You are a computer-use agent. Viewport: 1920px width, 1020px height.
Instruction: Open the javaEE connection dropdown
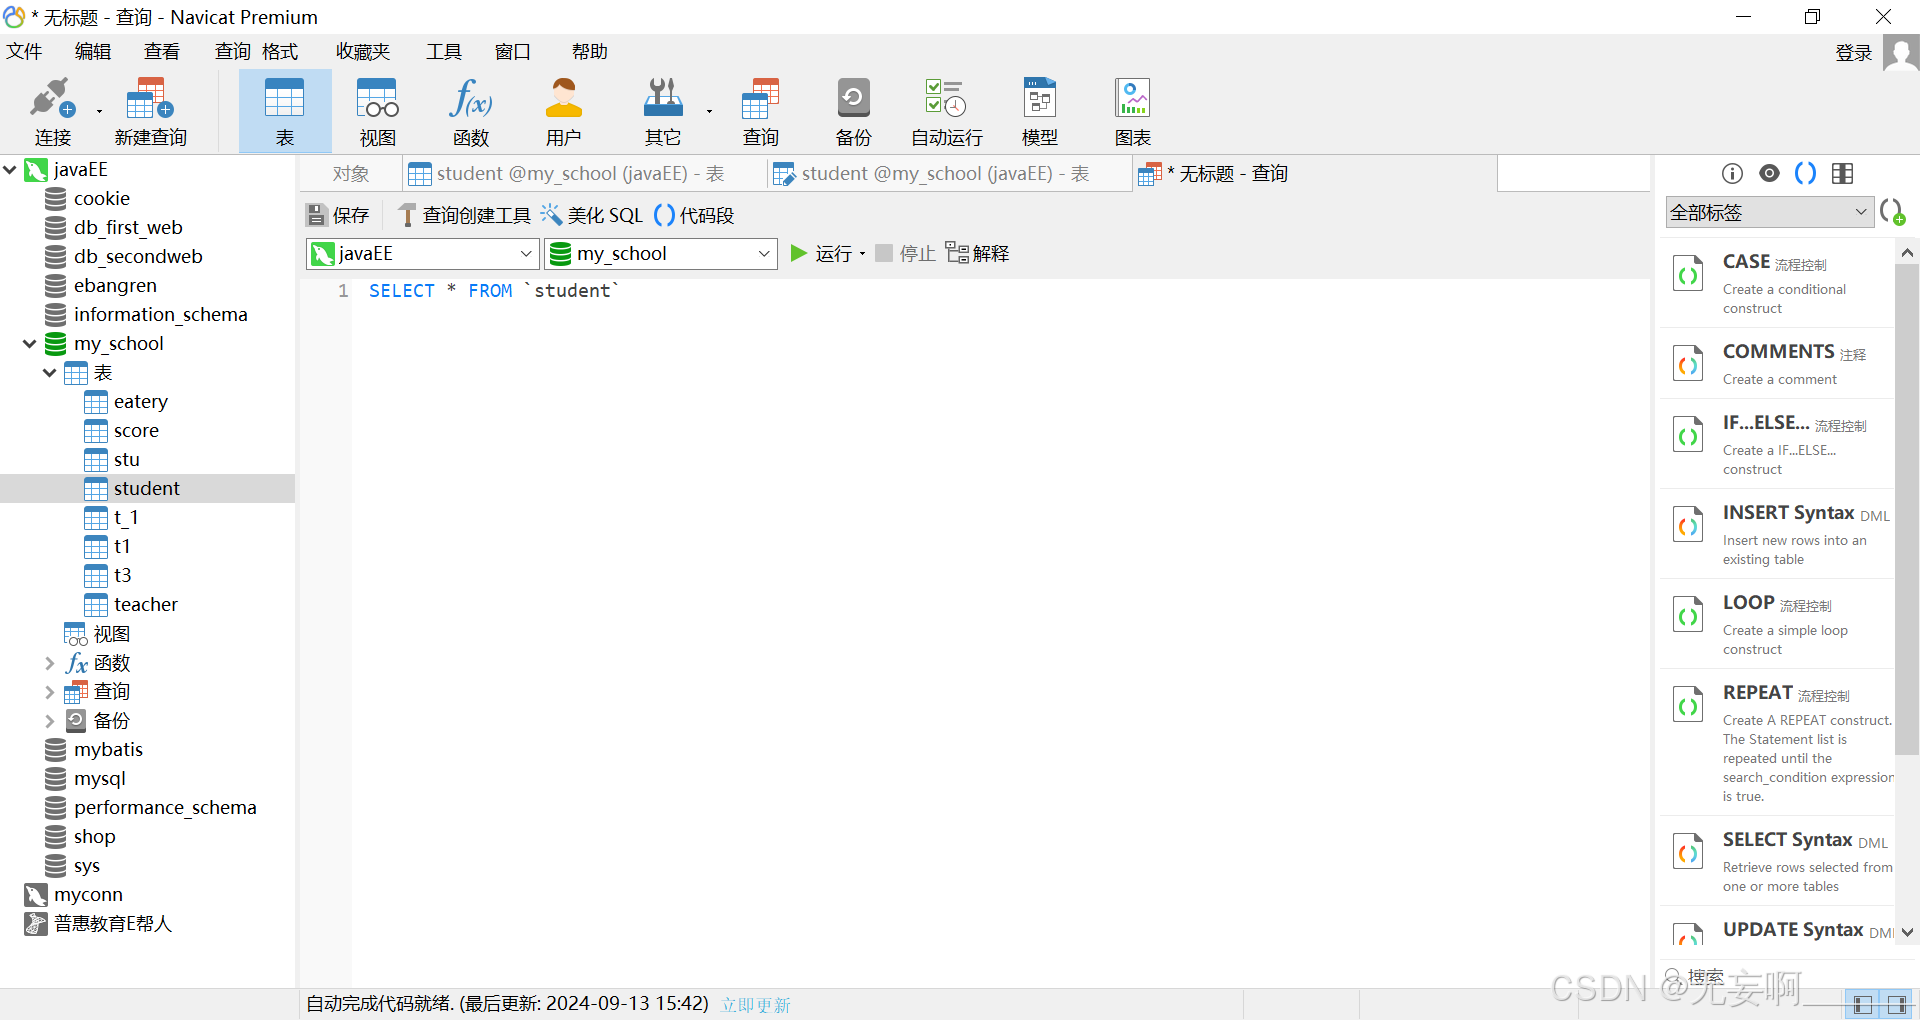tap(422, 254)
